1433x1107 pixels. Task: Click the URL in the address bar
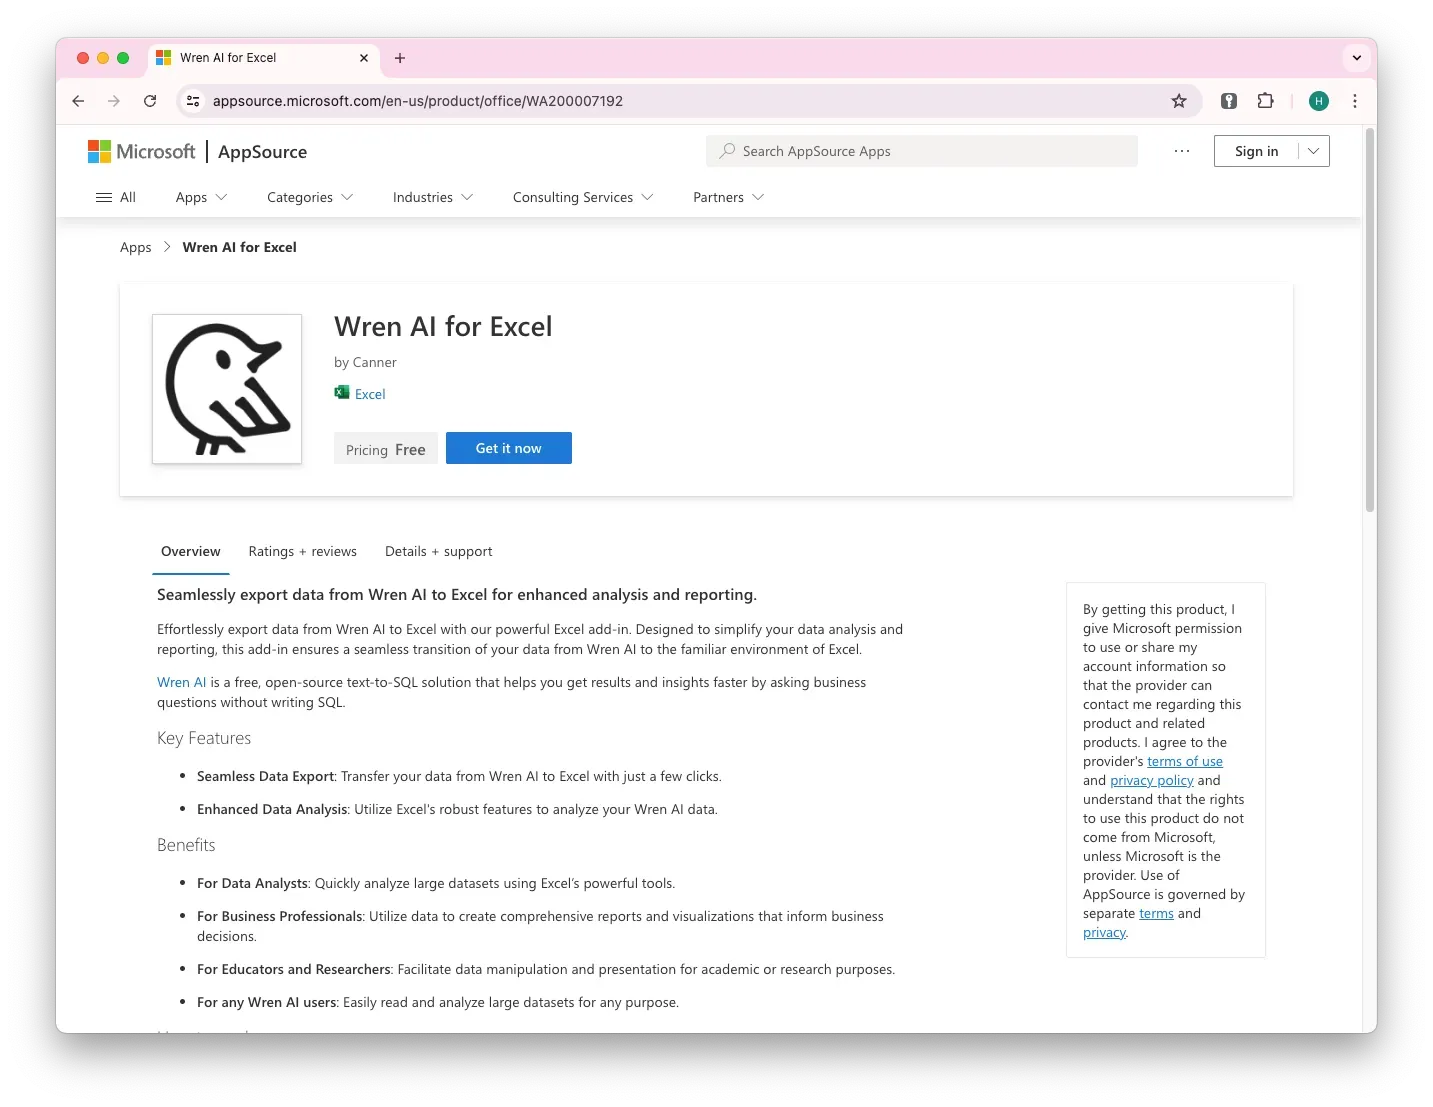point(418,101)
